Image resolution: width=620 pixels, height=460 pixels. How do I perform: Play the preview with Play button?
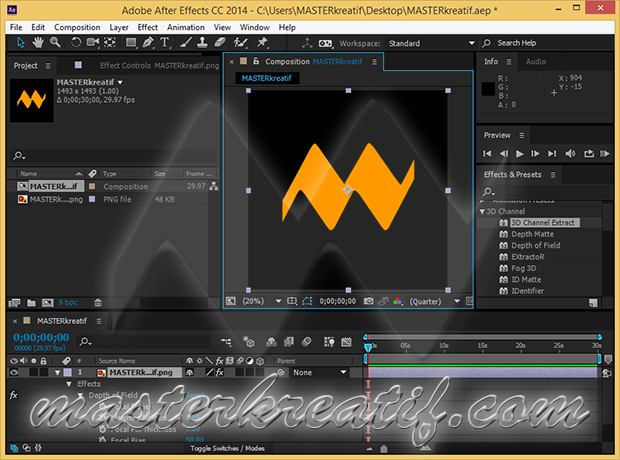[520, 153]
